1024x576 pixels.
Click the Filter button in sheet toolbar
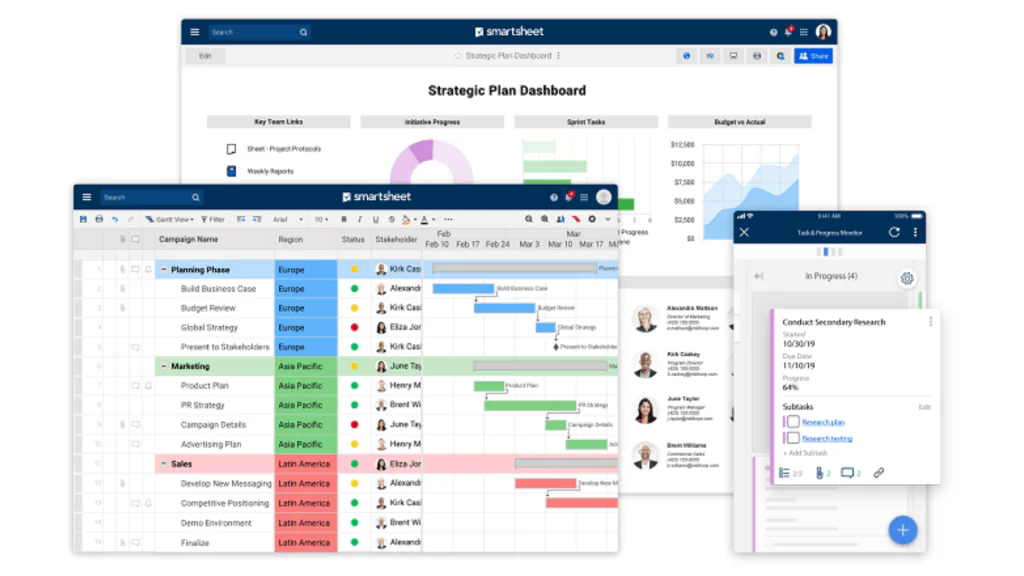click(213, 219)
